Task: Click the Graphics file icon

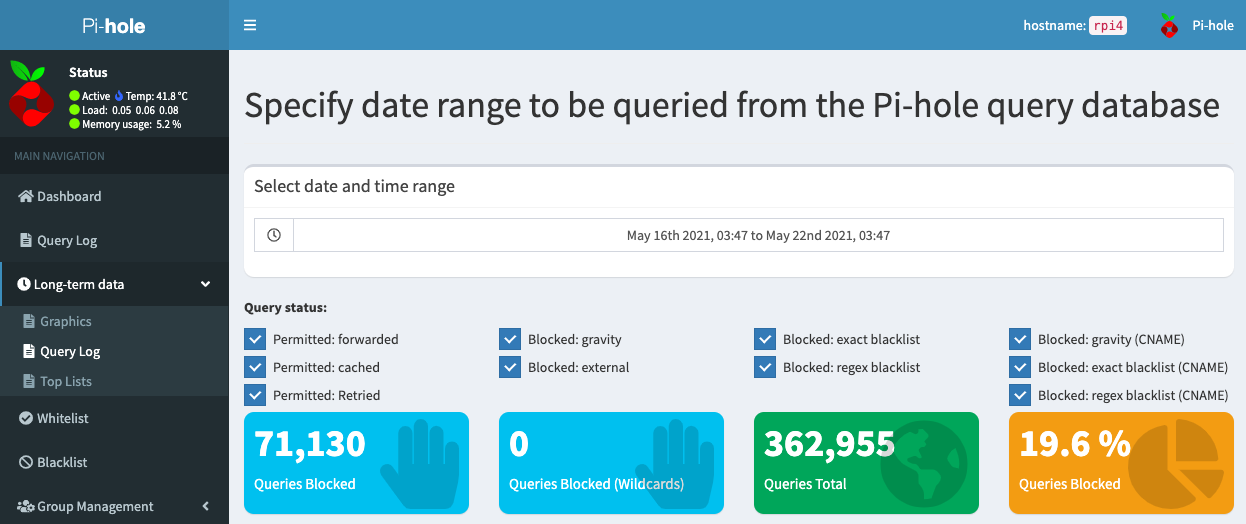Action: click(x=28, y=321)
